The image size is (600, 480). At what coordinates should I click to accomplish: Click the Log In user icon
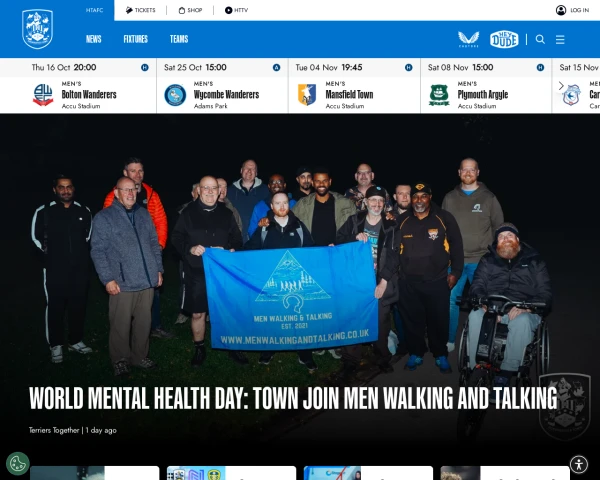(x=561, y=10)
